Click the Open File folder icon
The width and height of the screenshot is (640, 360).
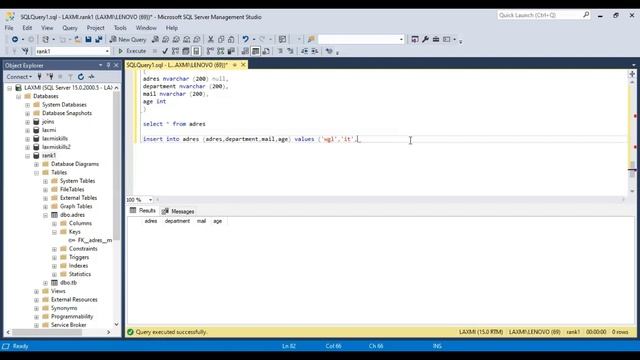click(77, 39)
